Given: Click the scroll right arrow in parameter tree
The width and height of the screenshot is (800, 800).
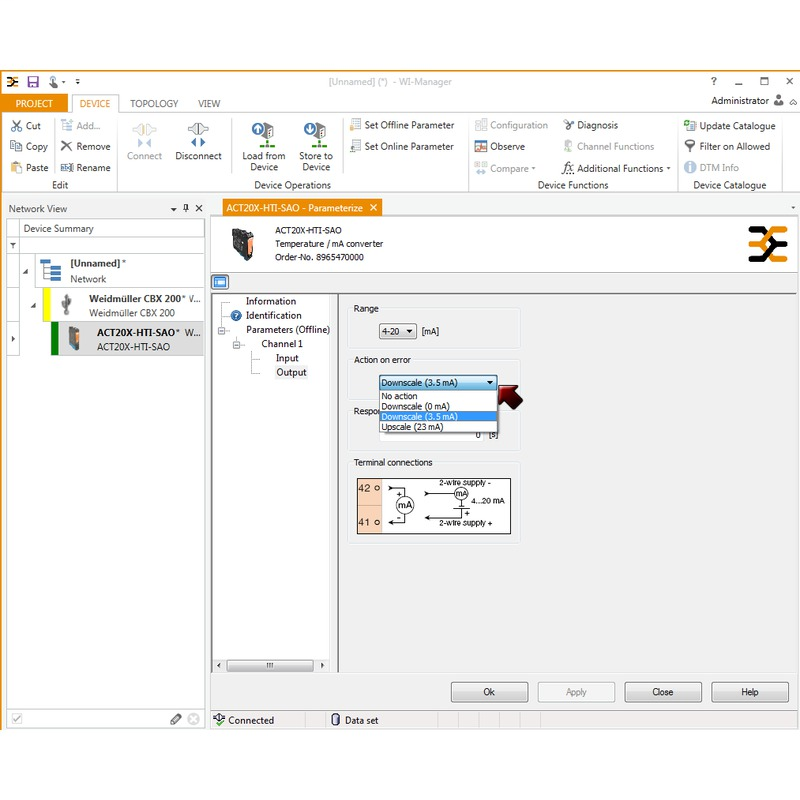Looking at the screenshot, I should click(x=322, y=665).
